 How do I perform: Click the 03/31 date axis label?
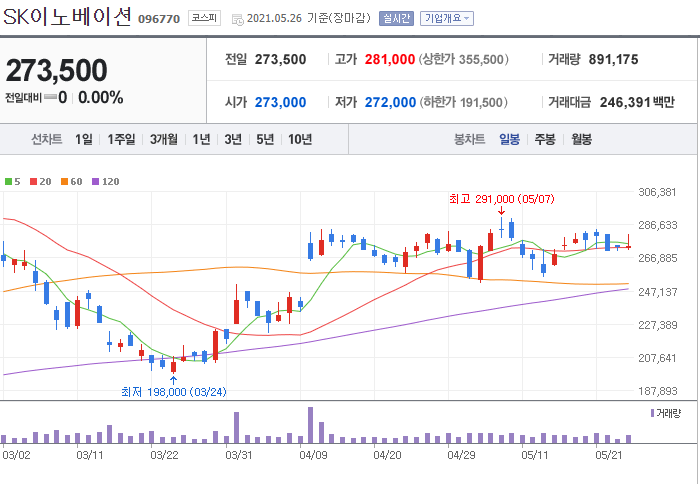click(x=238, y=455)
